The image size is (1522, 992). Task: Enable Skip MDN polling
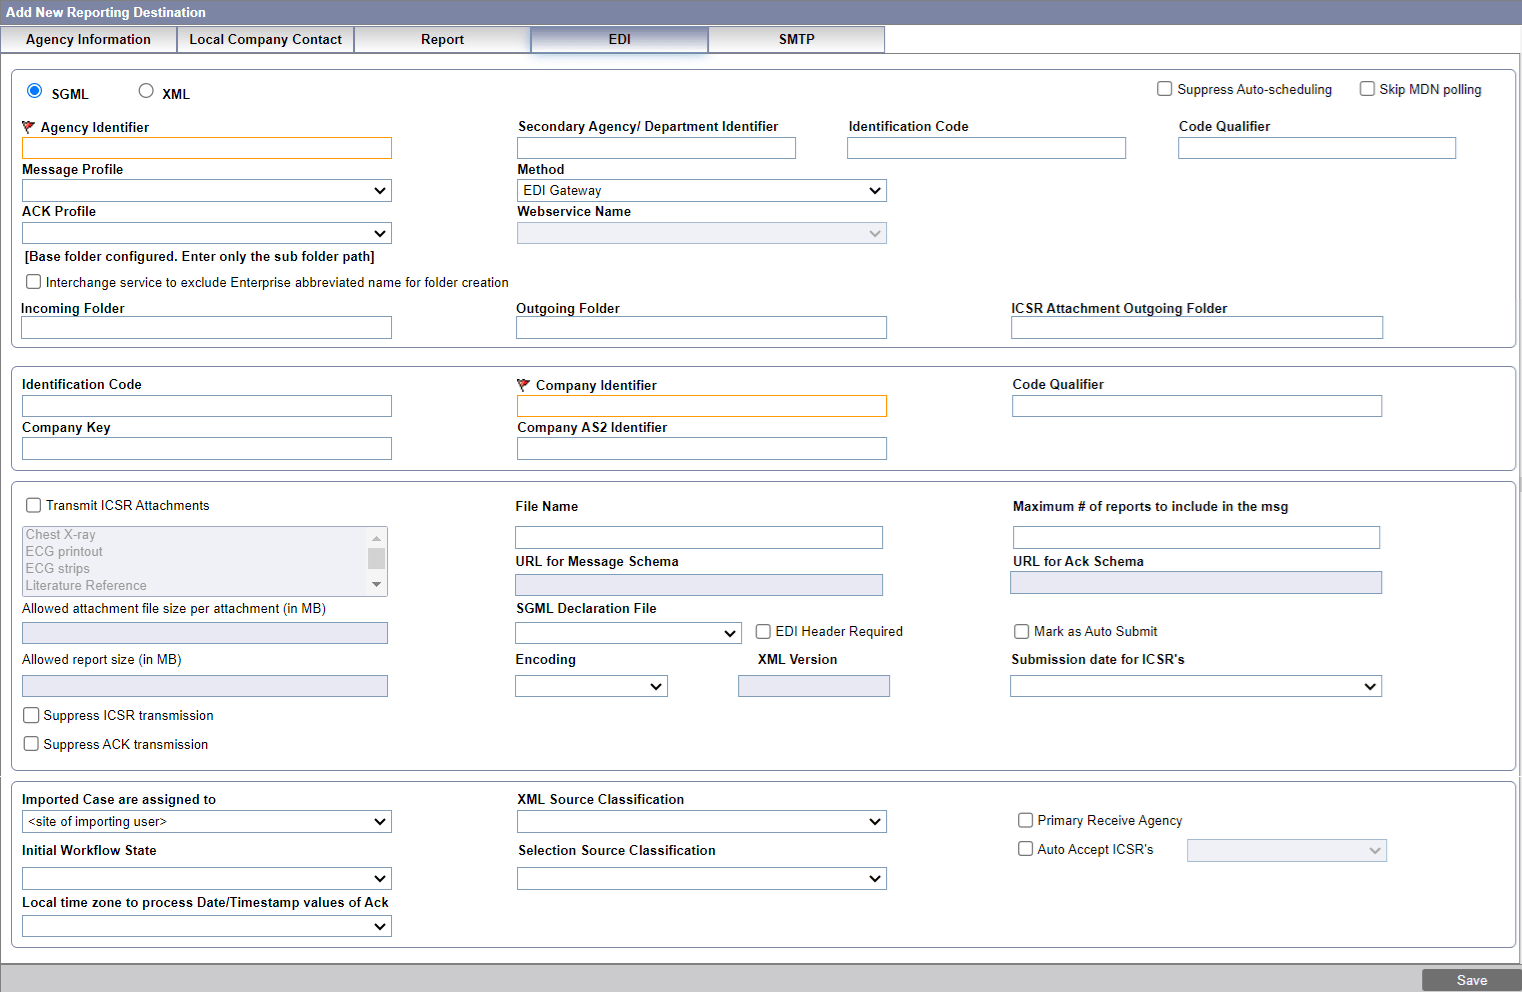click(x=1367, y=88)
